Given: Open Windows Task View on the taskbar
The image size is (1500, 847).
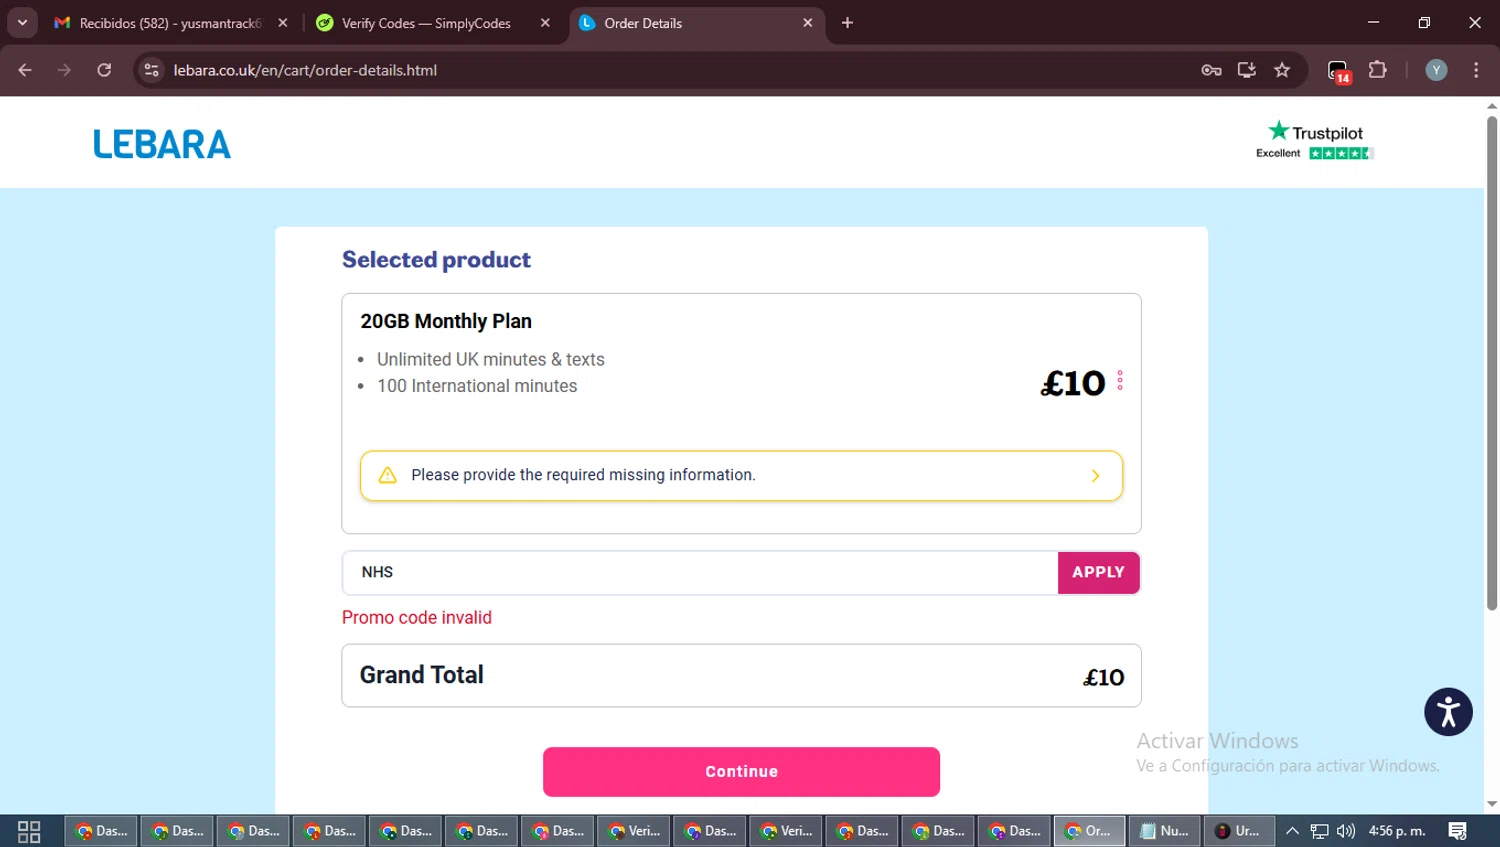Looking at the screenshot, I should [x=29, y=831].
